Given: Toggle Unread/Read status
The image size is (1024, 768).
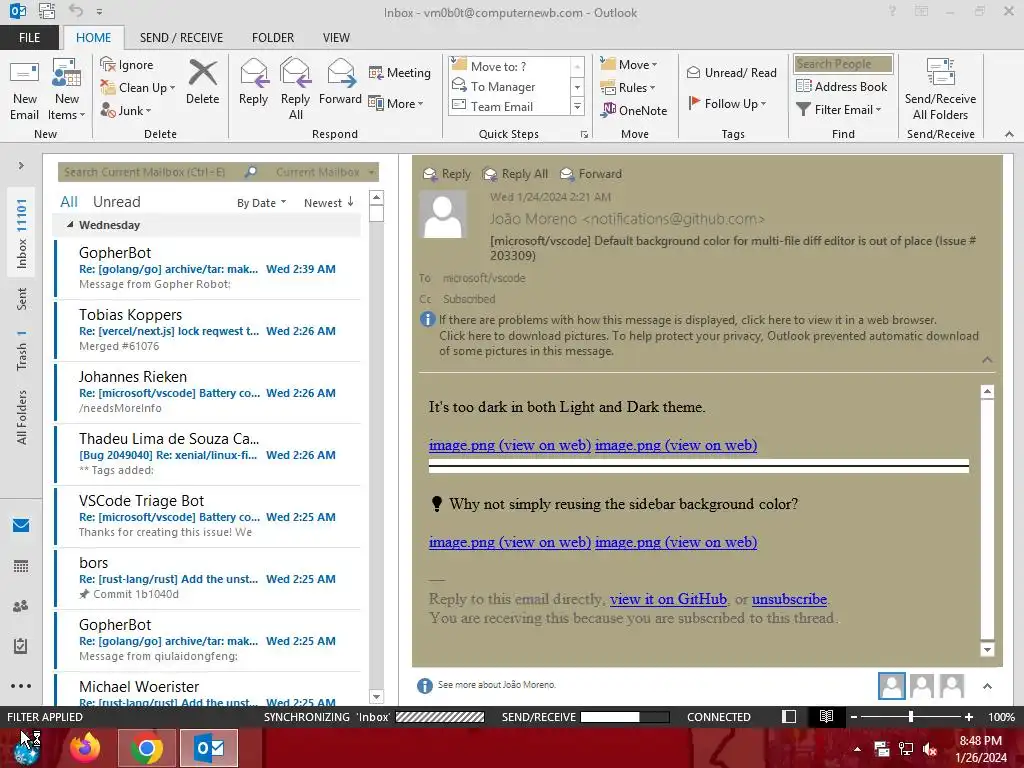Looking at the screenshot, I should tap(731, 72).
